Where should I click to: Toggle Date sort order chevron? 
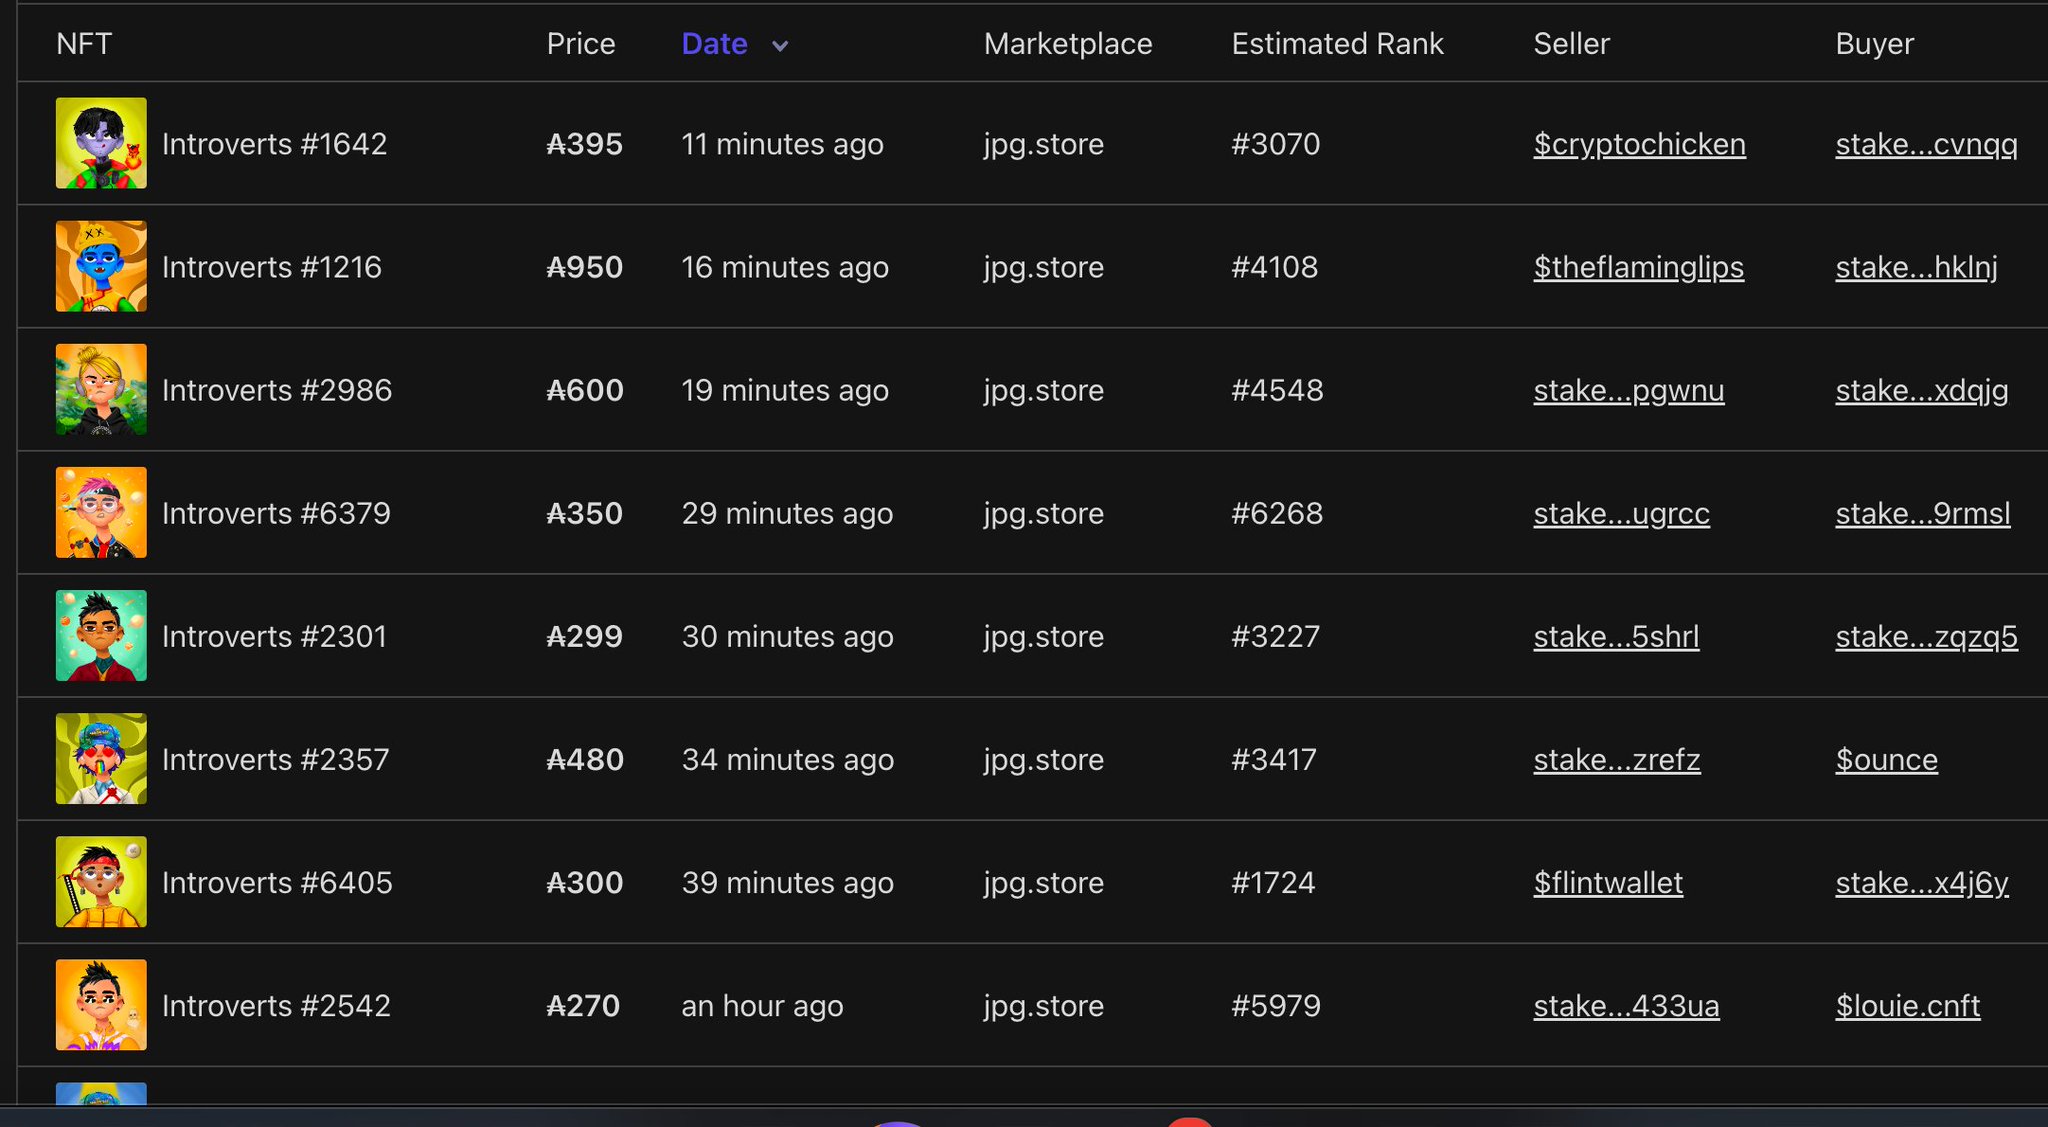[780, 45]
